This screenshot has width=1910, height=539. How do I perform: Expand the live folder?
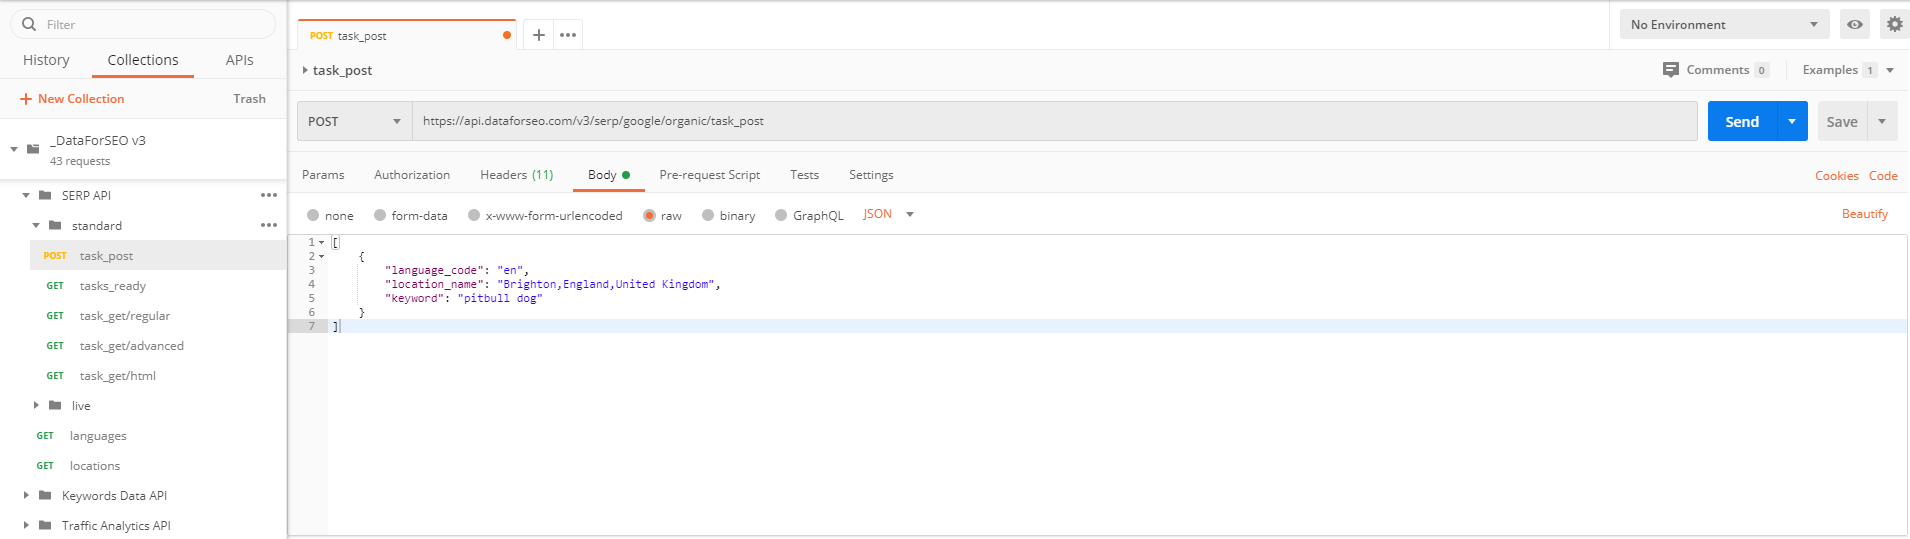[36, 405]
